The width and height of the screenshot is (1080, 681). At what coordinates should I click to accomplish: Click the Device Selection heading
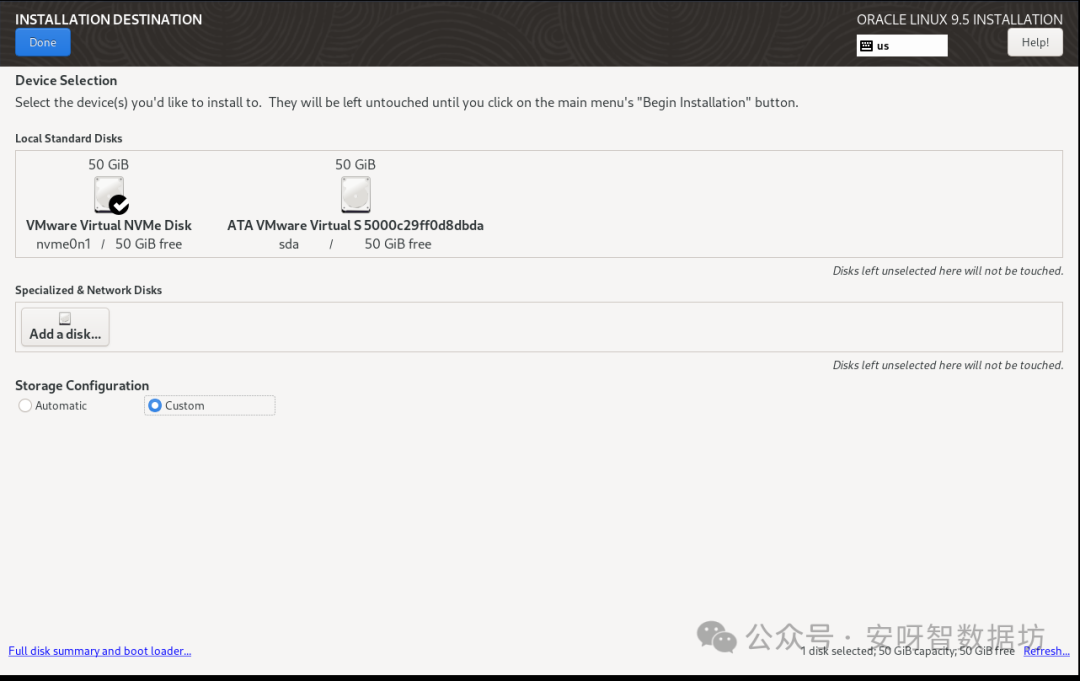(x=66, y=81)
